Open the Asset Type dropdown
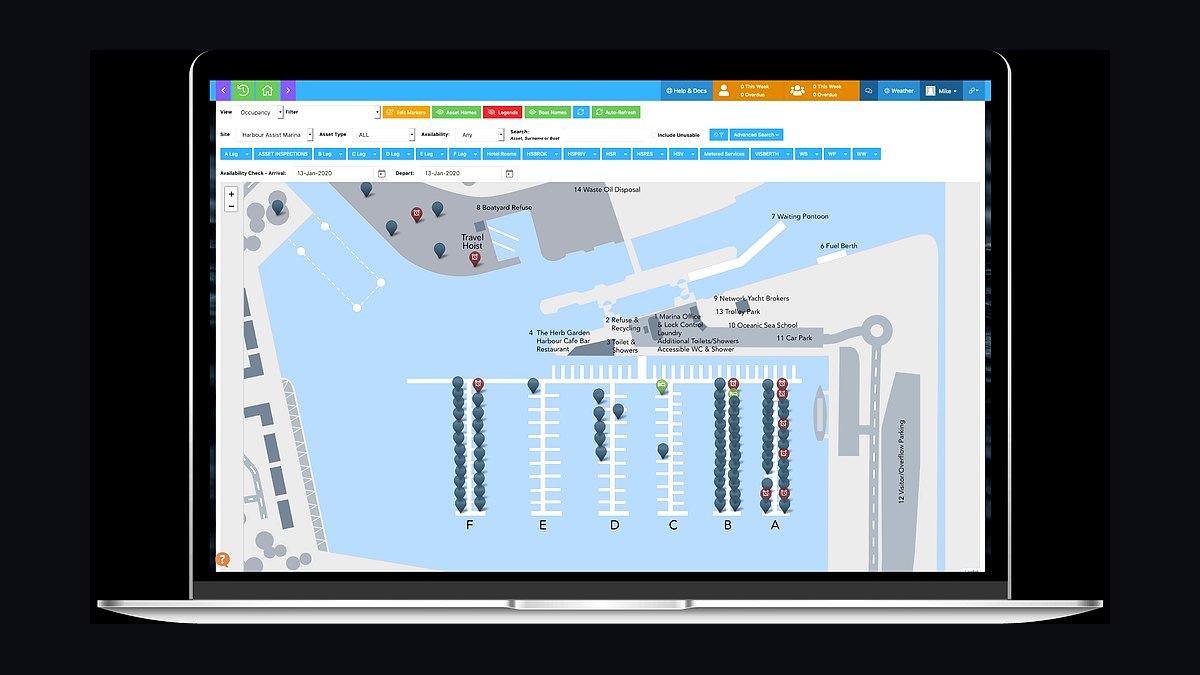 pyautogui.click(x=385, y=134)
